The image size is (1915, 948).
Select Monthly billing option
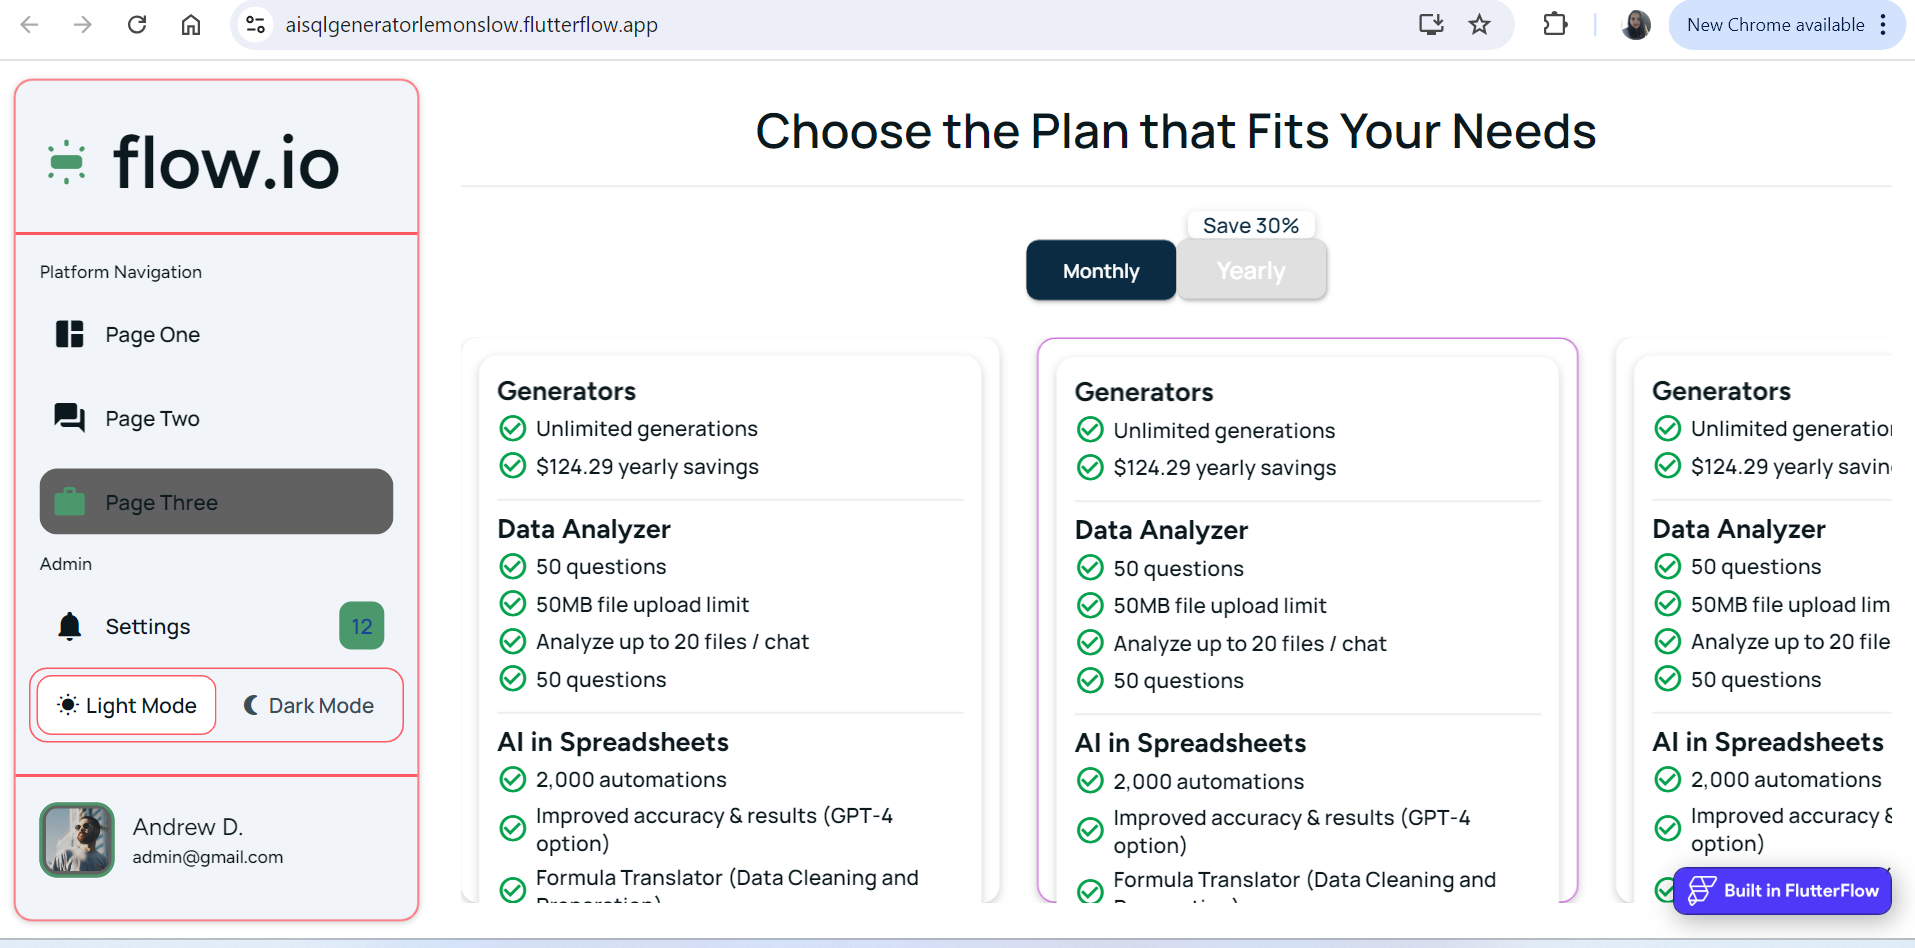(1101, 271)
